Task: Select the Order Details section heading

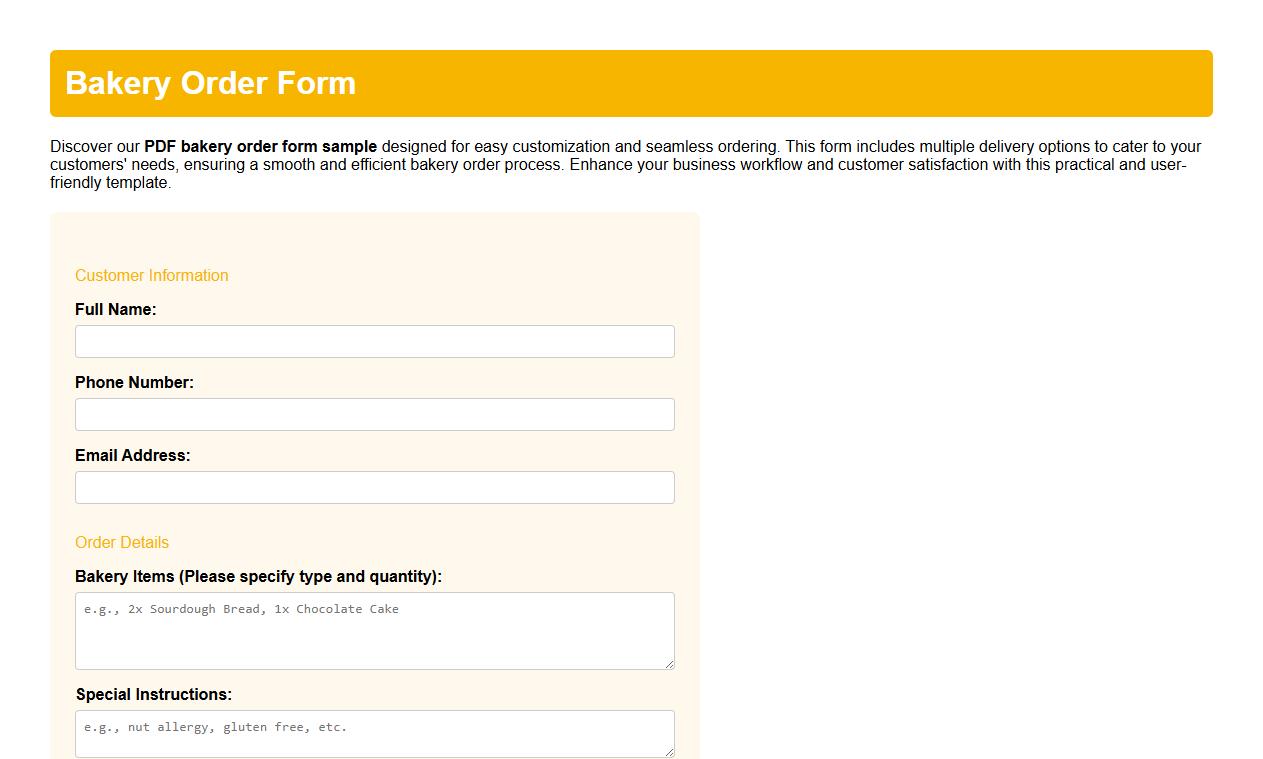Action: (121, 542)
